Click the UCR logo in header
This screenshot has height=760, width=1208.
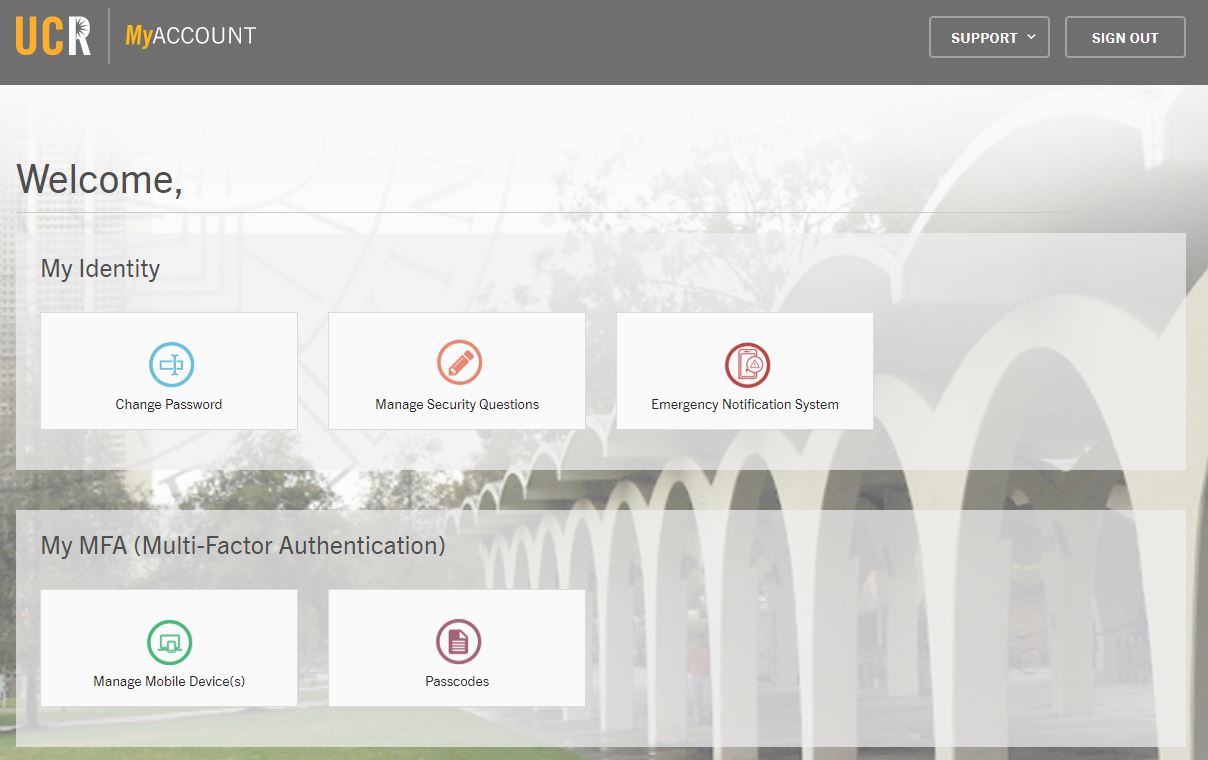tap(53, 37)
